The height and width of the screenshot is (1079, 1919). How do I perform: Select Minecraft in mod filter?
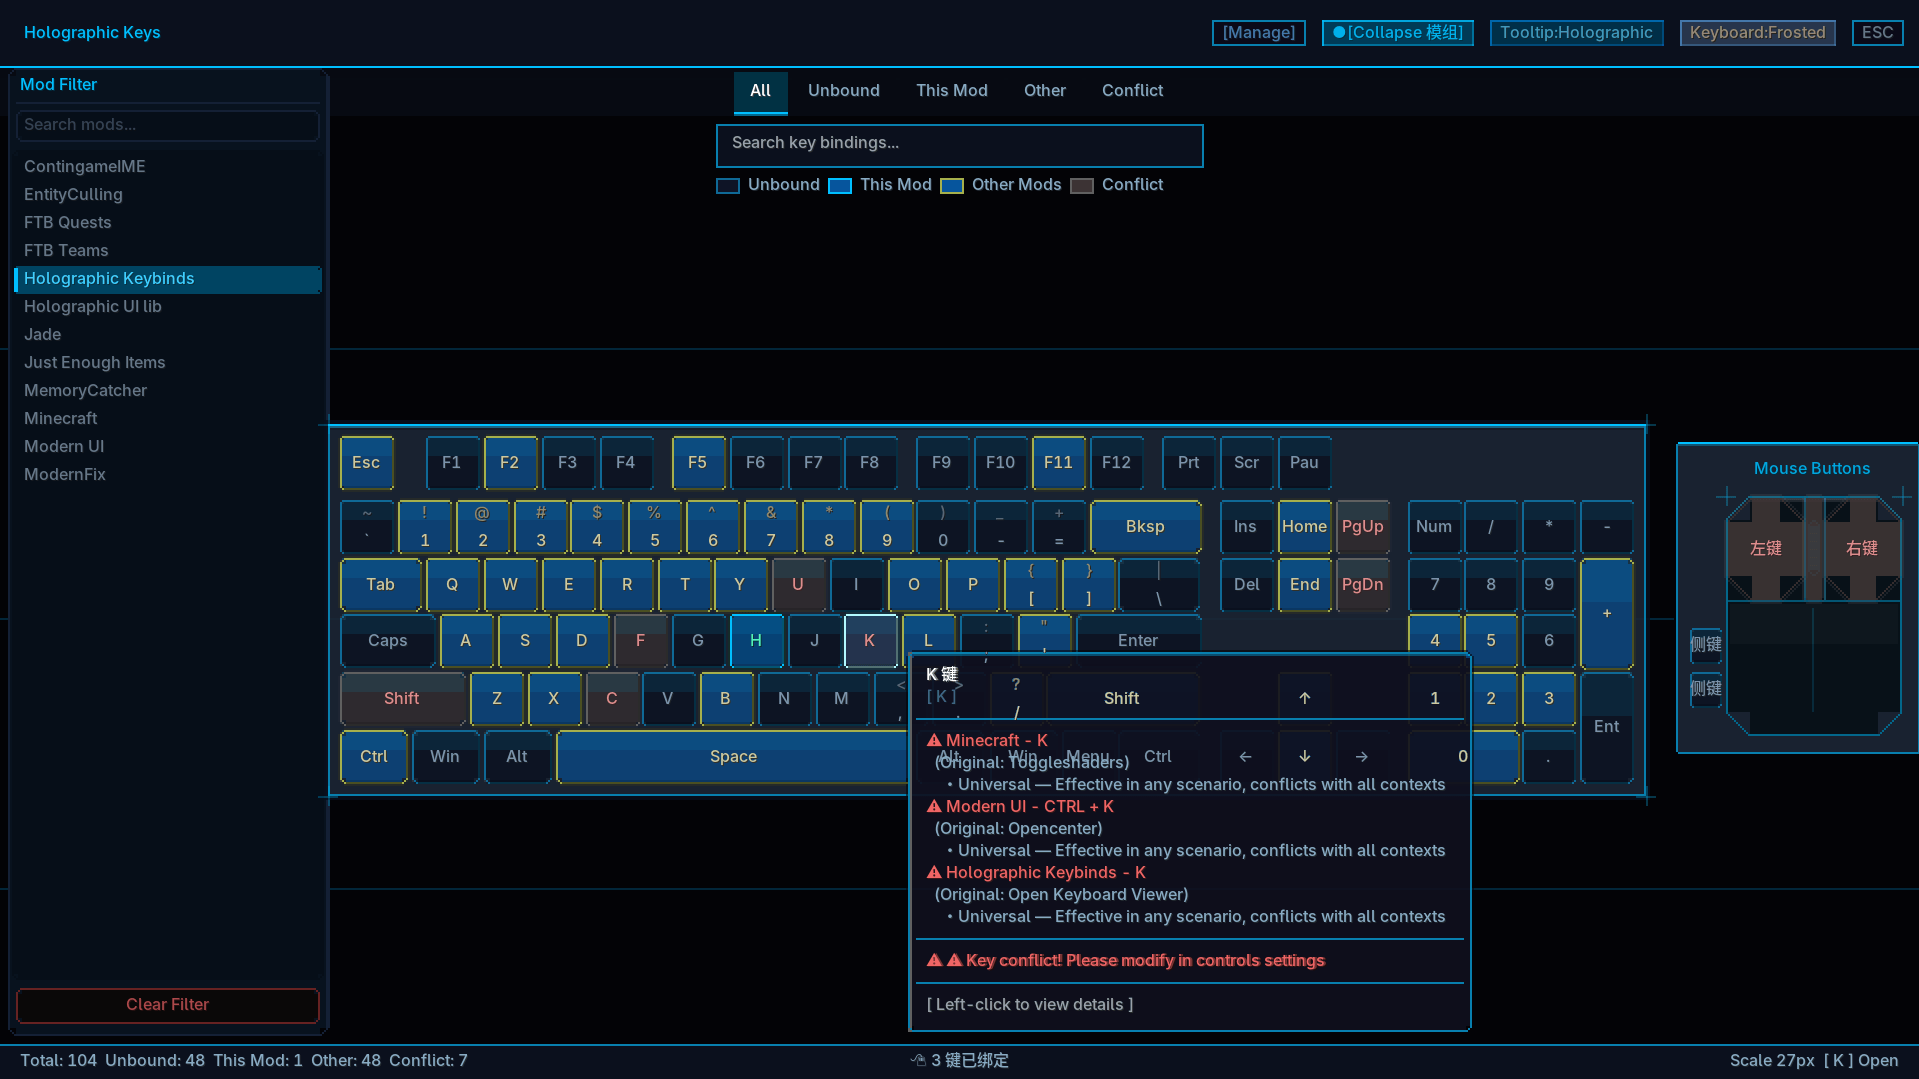[168, 419]
